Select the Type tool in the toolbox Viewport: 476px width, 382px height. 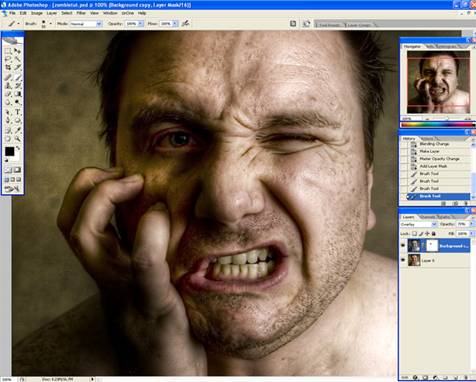point(18,112)
